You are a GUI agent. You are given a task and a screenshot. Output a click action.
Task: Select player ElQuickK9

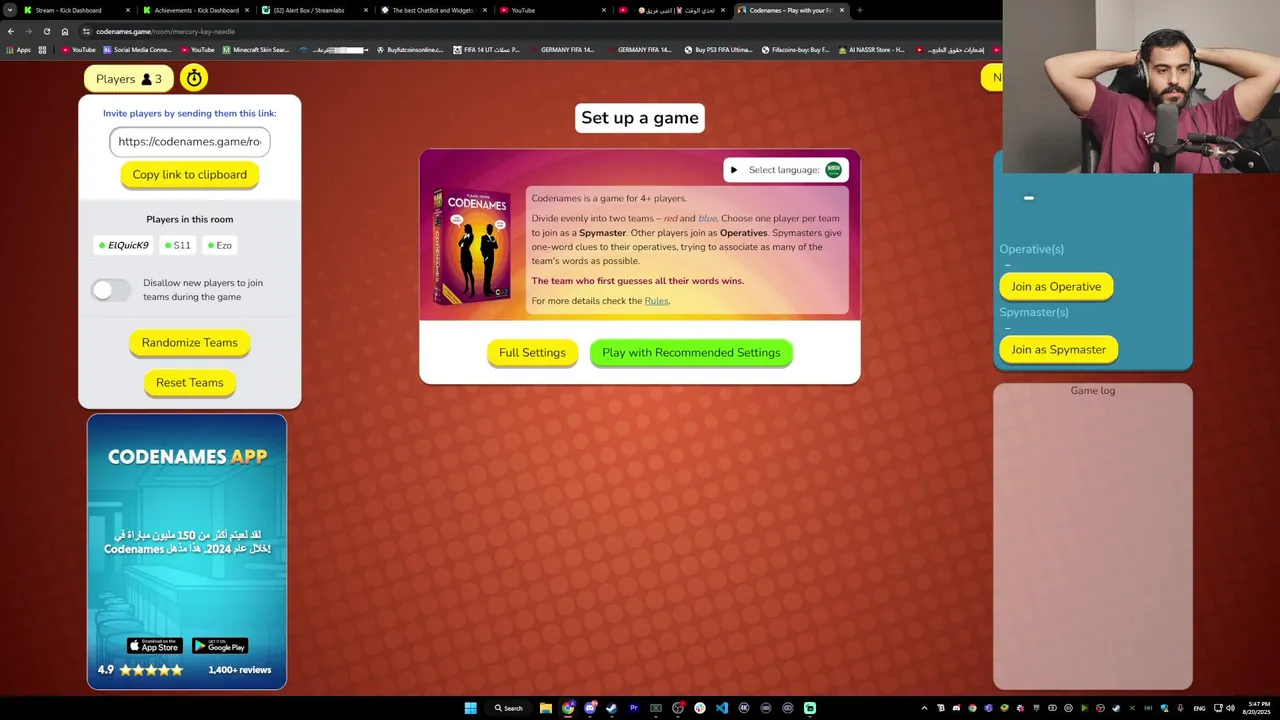[123, 245]
